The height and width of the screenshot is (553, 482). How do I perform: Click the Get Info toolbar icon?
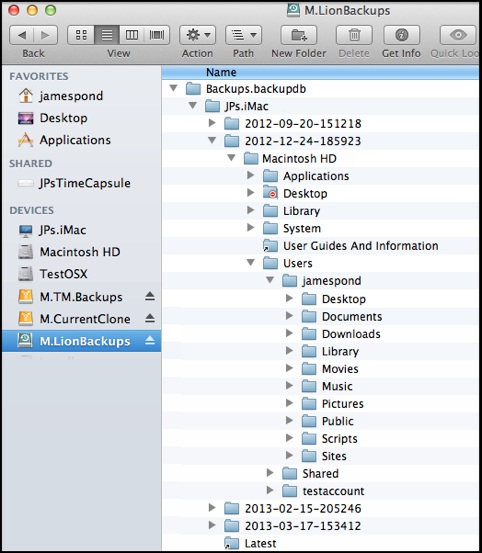coord(402,35)
